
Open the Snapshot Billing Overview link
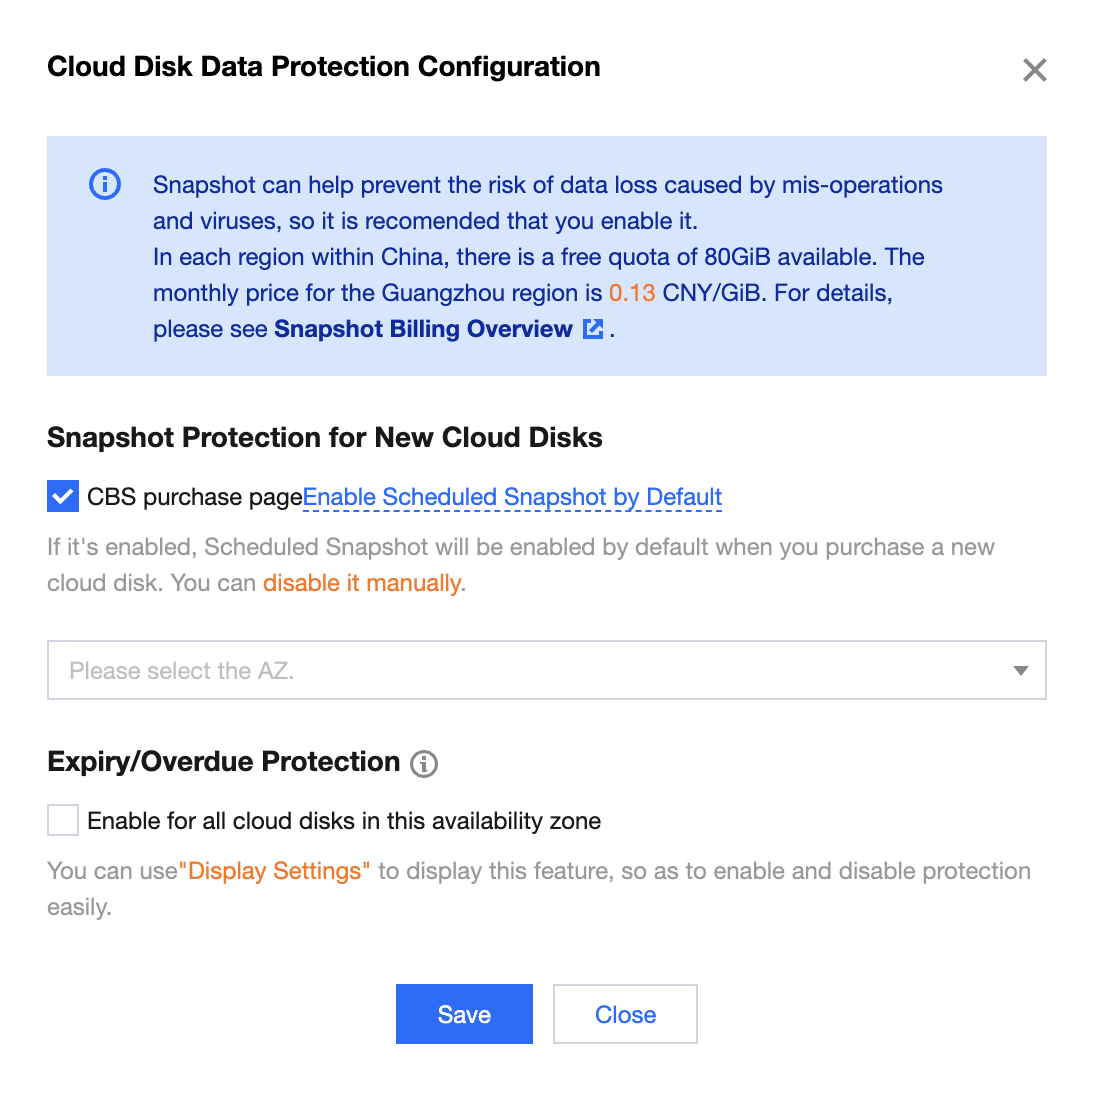pyautogui.click(x=423, y=329)
